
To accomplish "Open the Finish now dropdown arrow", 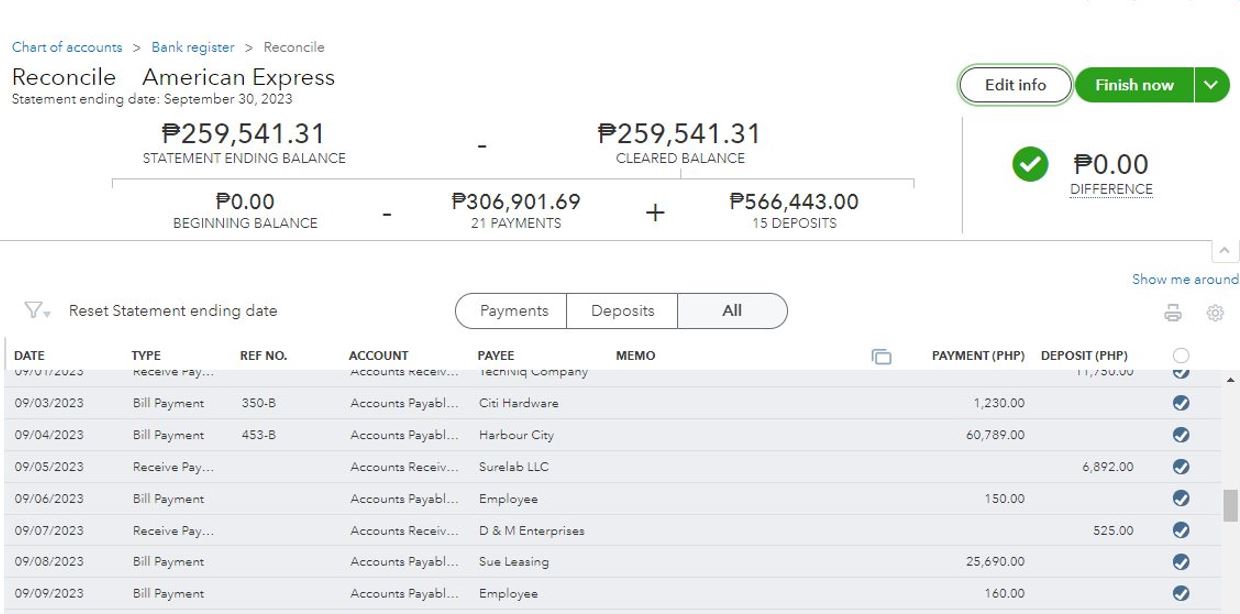I will tap(1211, 85).
